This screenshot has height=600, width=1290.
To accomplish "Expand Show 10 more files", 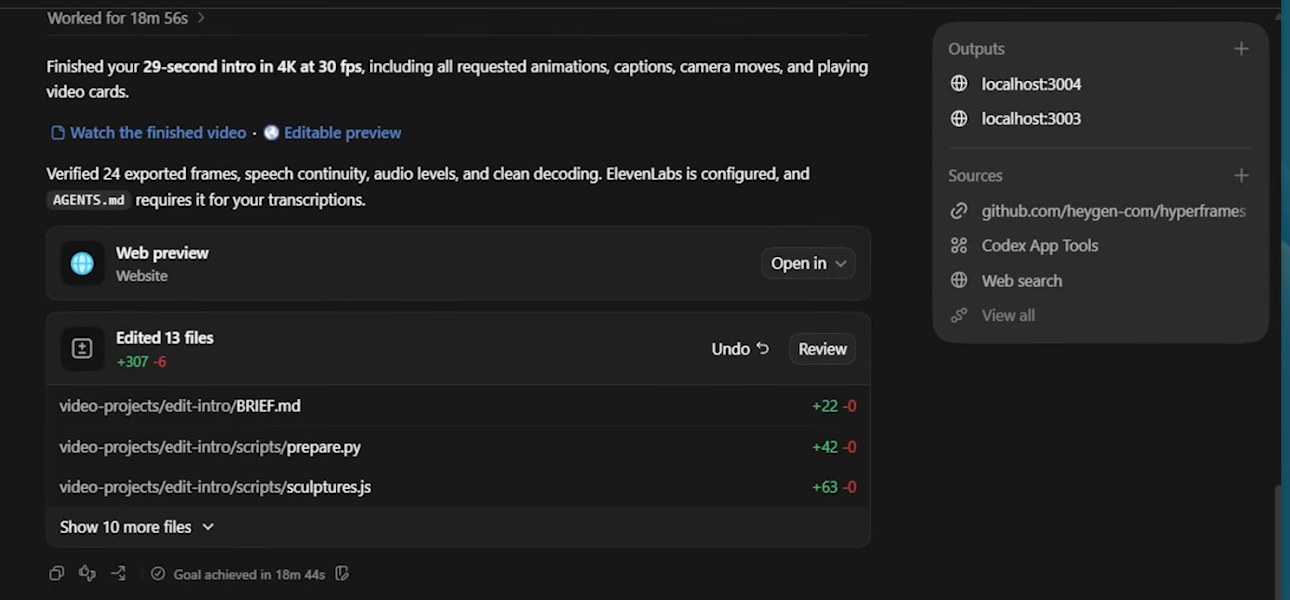I will [x=137, y=527].
